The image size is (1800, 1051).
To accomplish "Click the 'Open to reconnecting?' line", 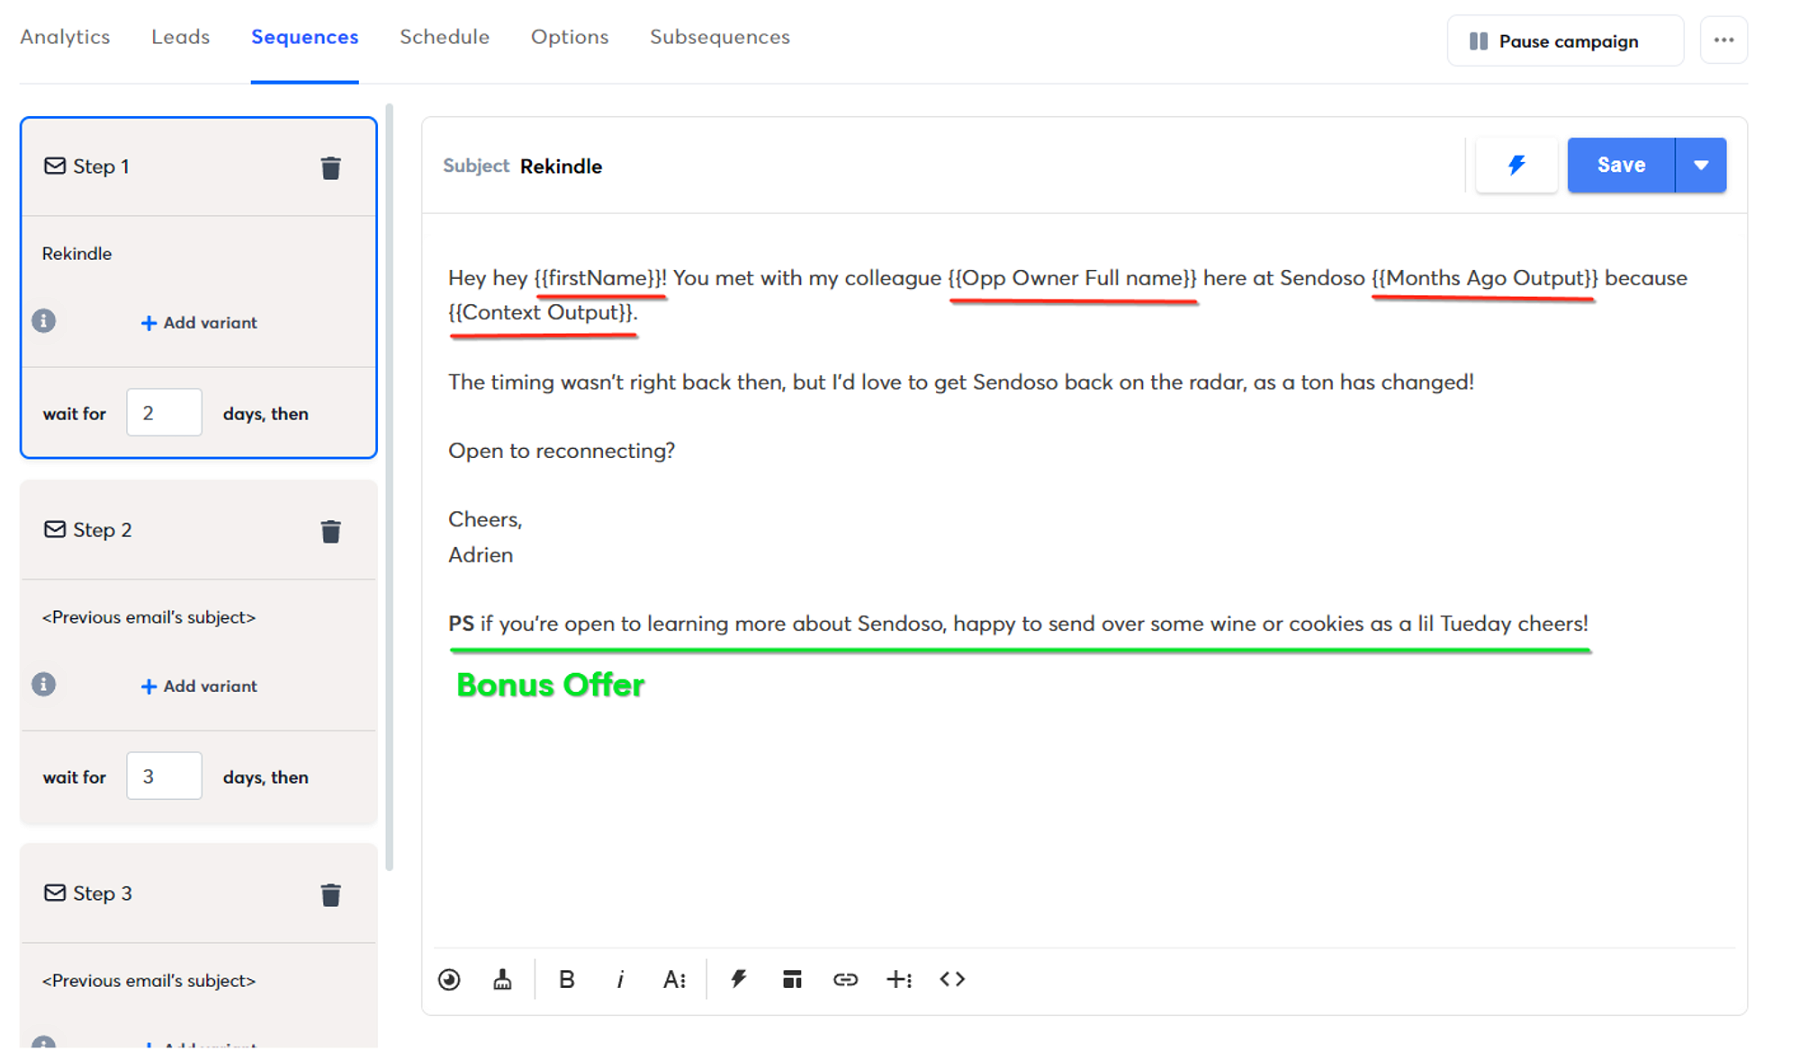I will [562, 451].
